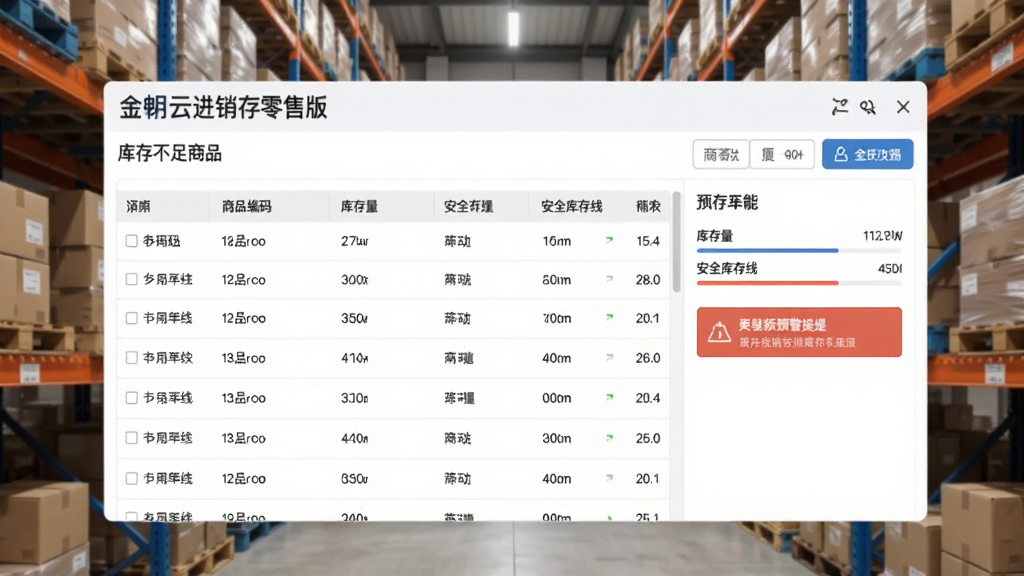This screenshot has height=576, width=1024.
Task: Click the green trend arrow in the 15.4 row
Action: [x=609, y=240]
